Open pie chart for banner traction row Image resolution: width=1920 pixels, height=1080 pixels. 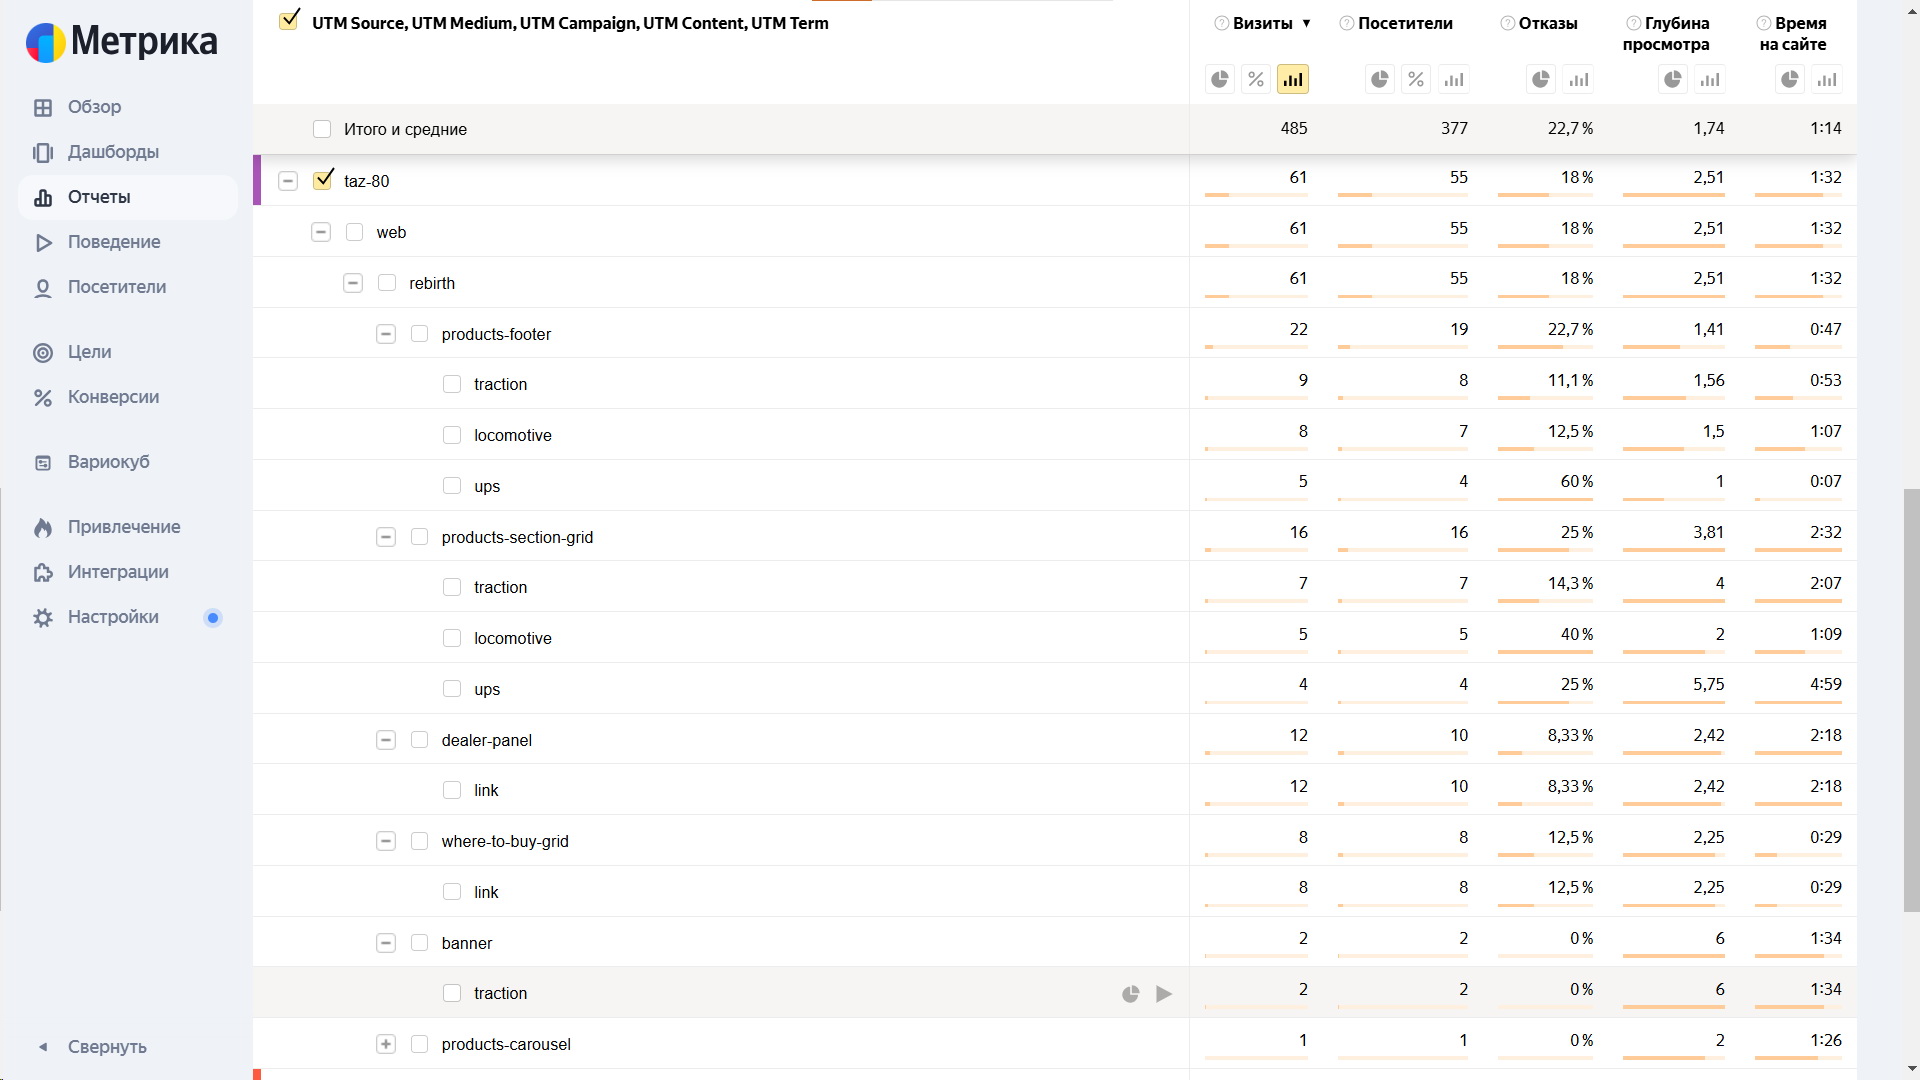pyautogui.click(x=1130, y=994)
